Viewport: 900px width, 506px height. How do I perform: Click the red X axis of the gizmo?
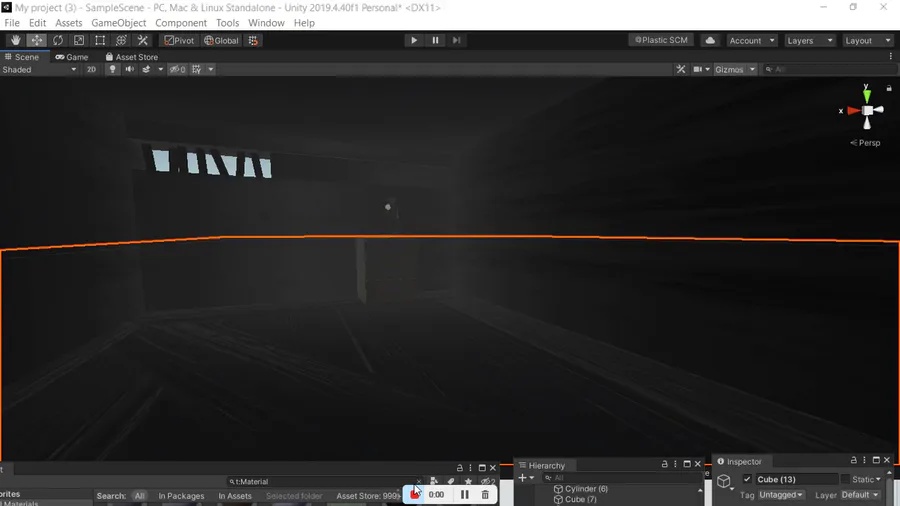(854, 111)
